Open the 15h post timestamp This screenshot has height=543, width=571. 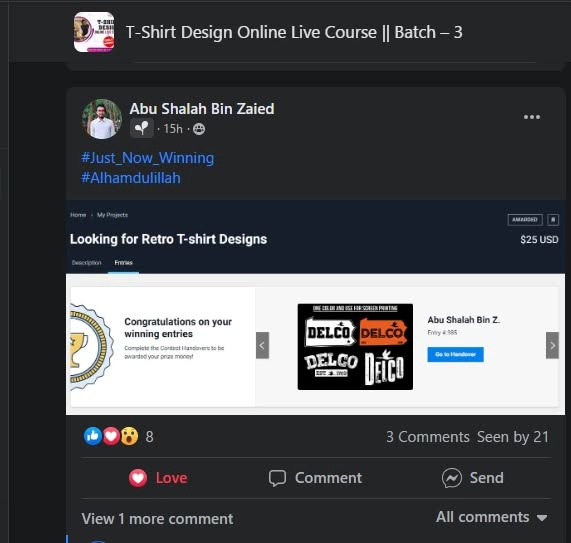(x=173, y=129)
